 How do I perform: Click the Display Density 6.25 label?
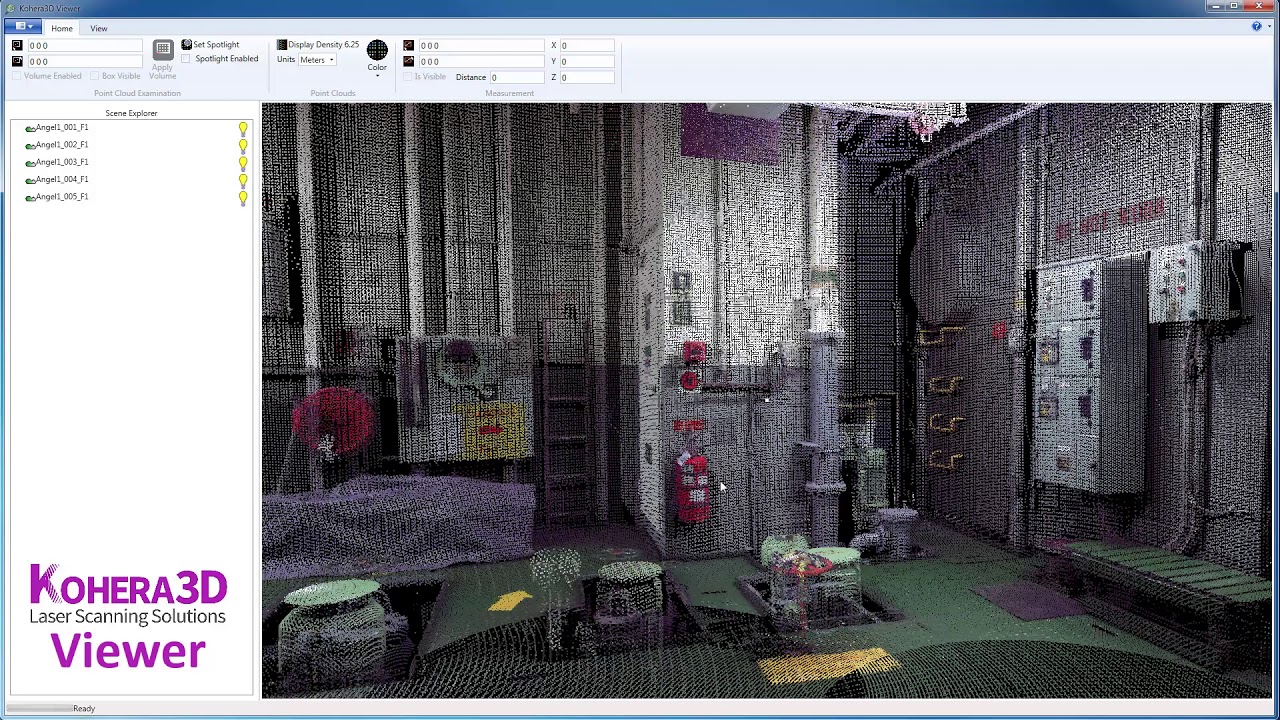click(x=323, y=44)
